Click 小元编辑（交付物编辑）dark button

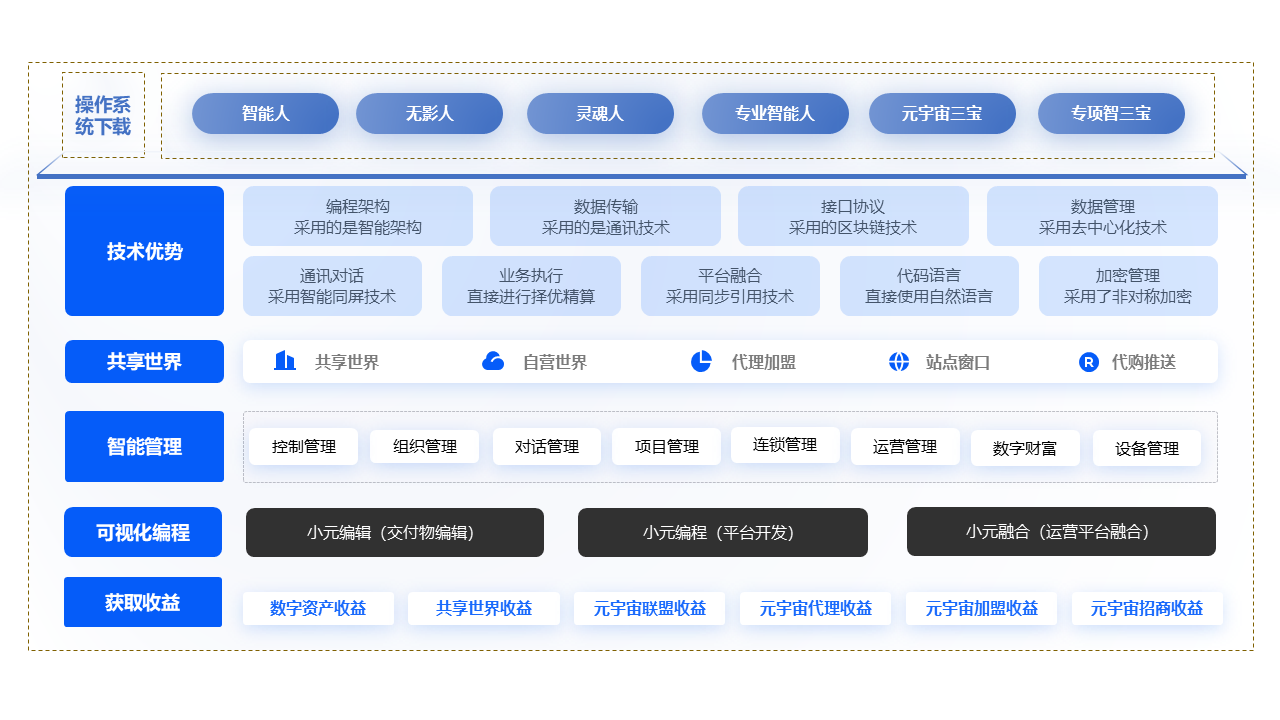pos(395,532)
